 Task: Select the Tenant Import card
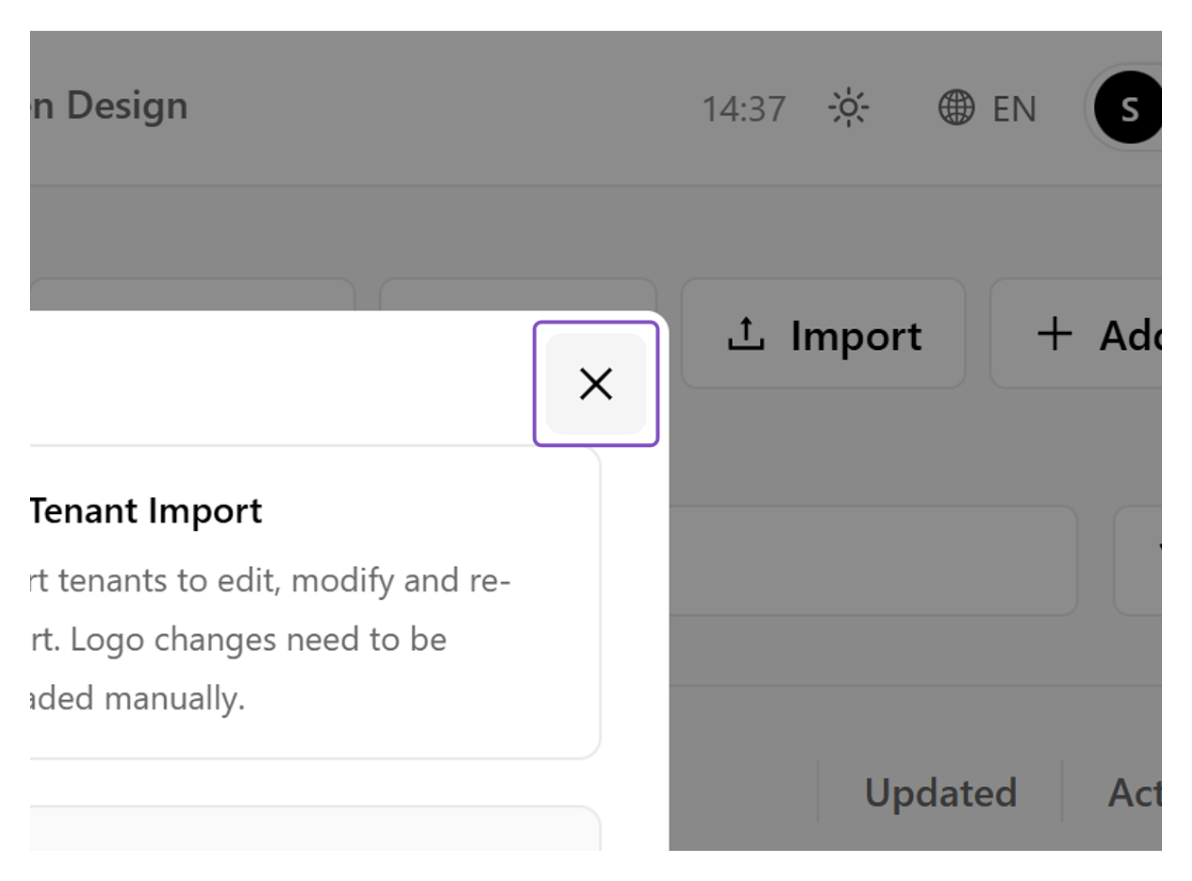point(315,602)
